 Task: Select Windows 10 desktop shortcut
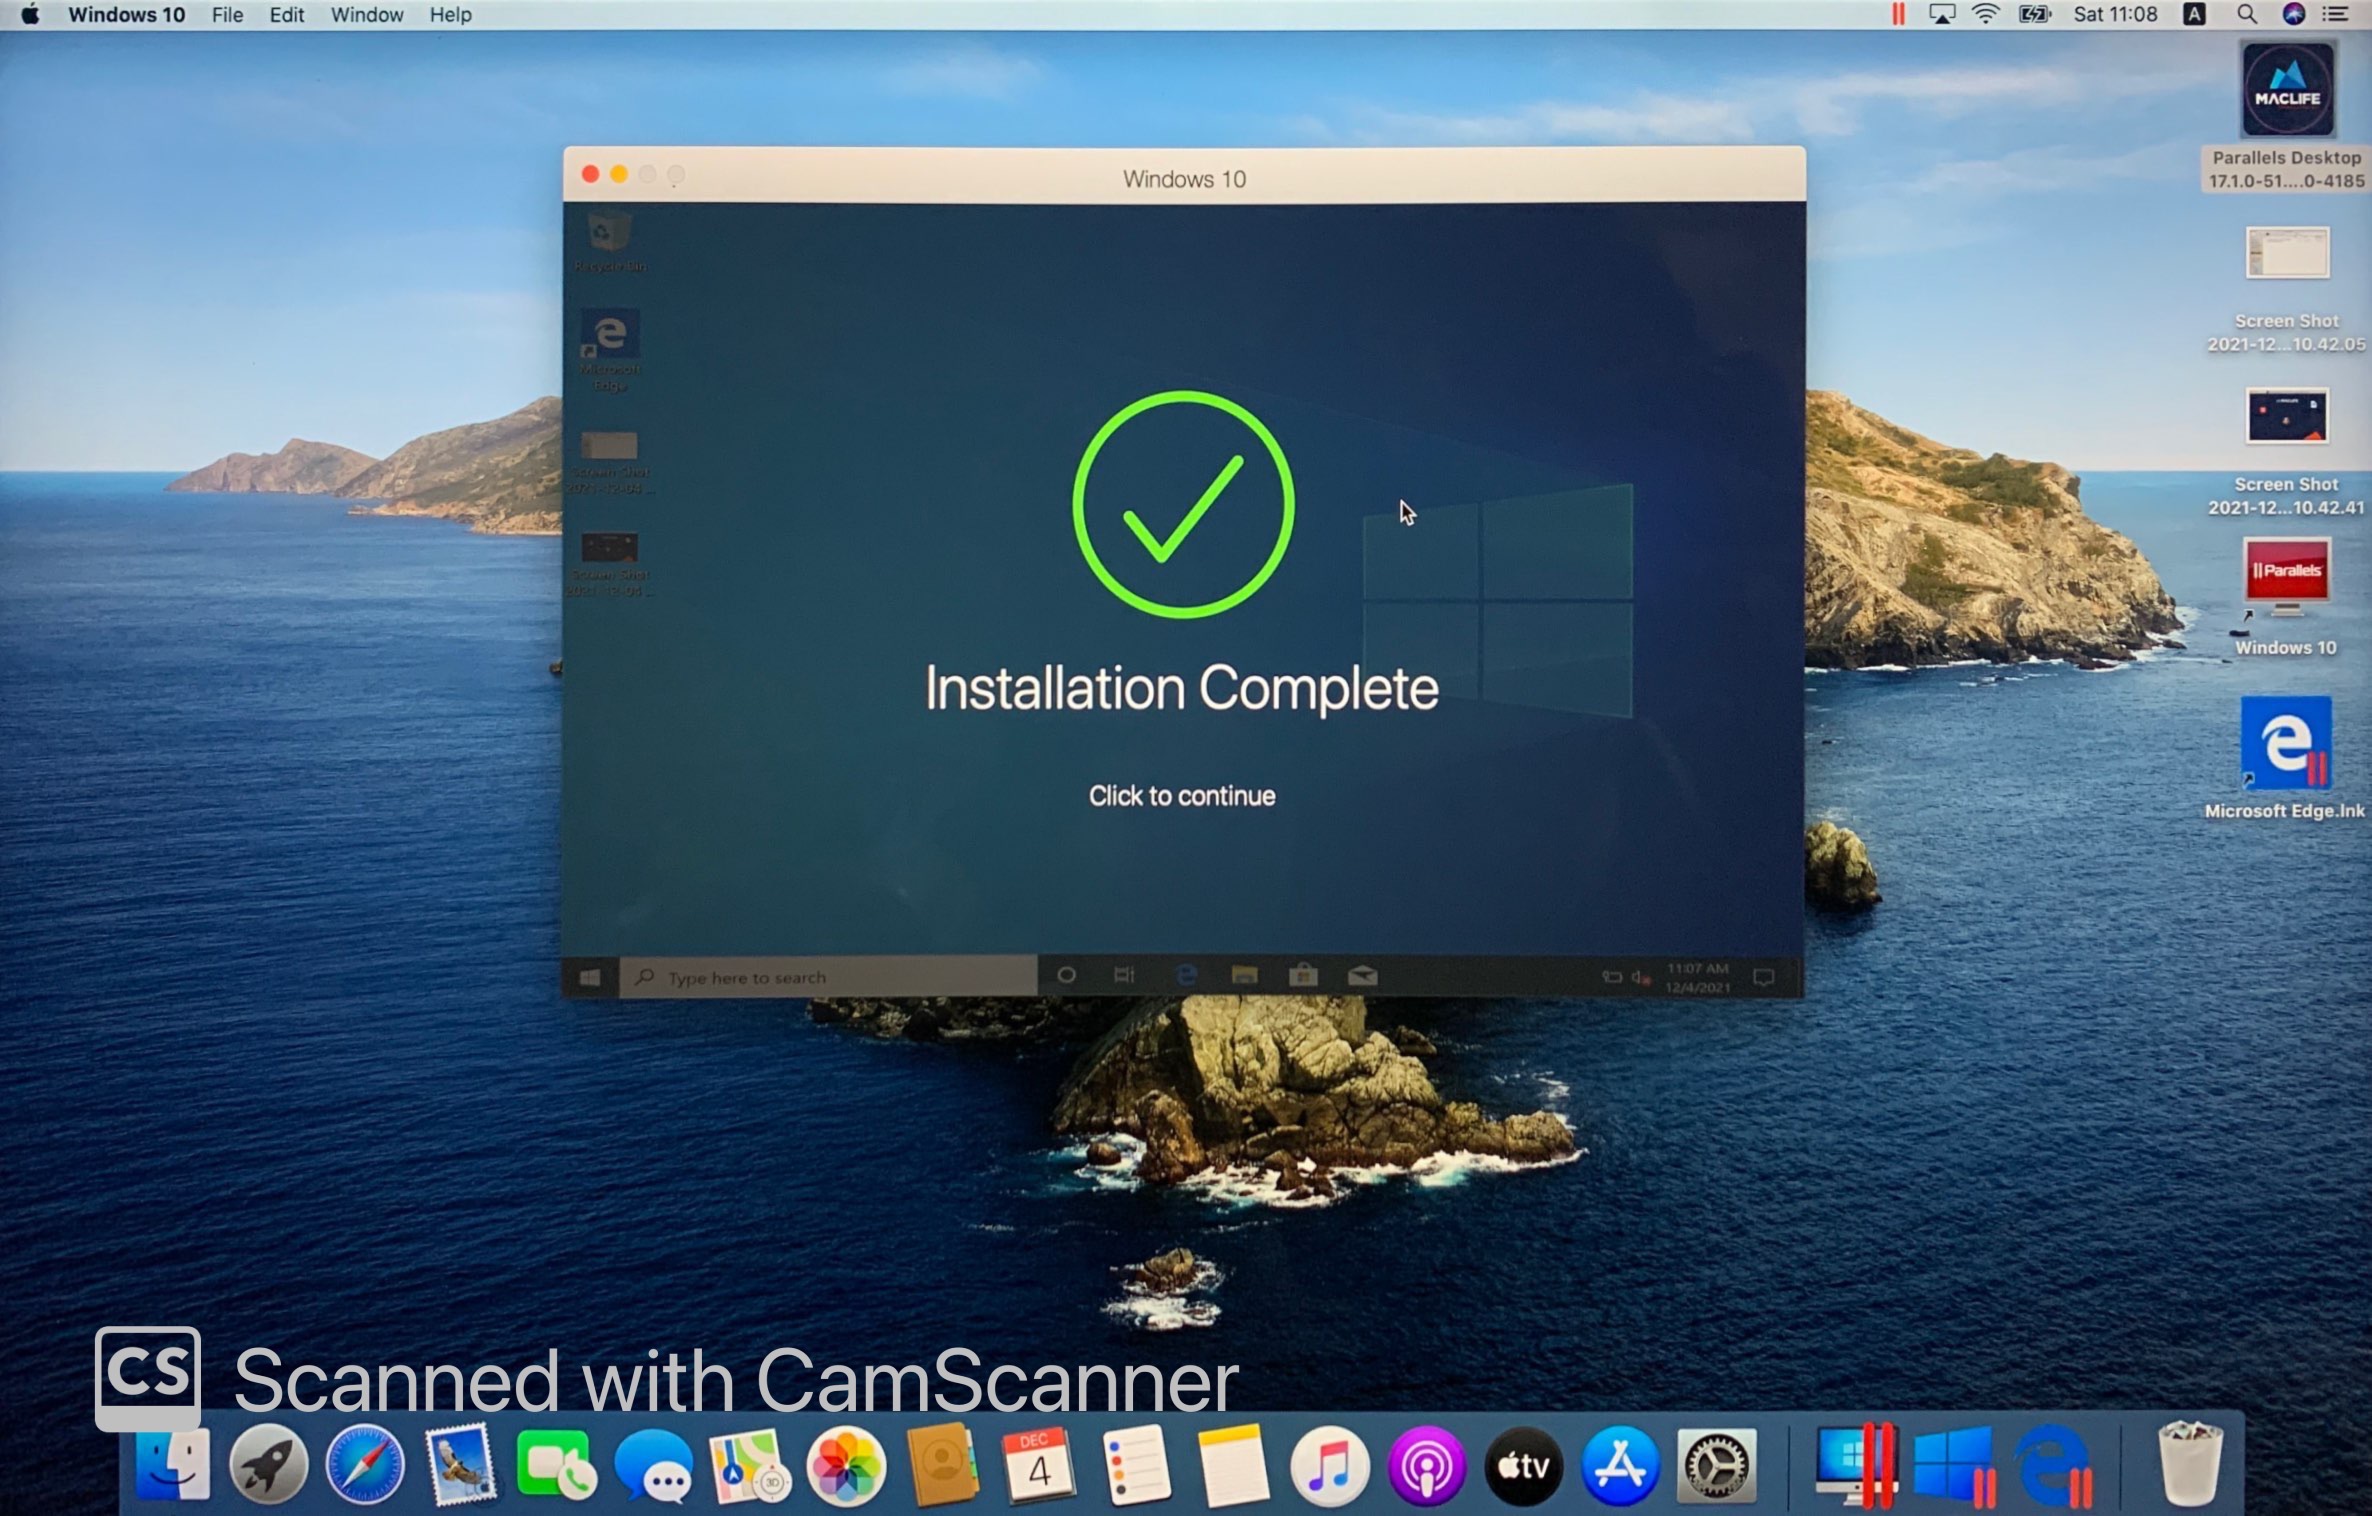tap(2286, 596)
